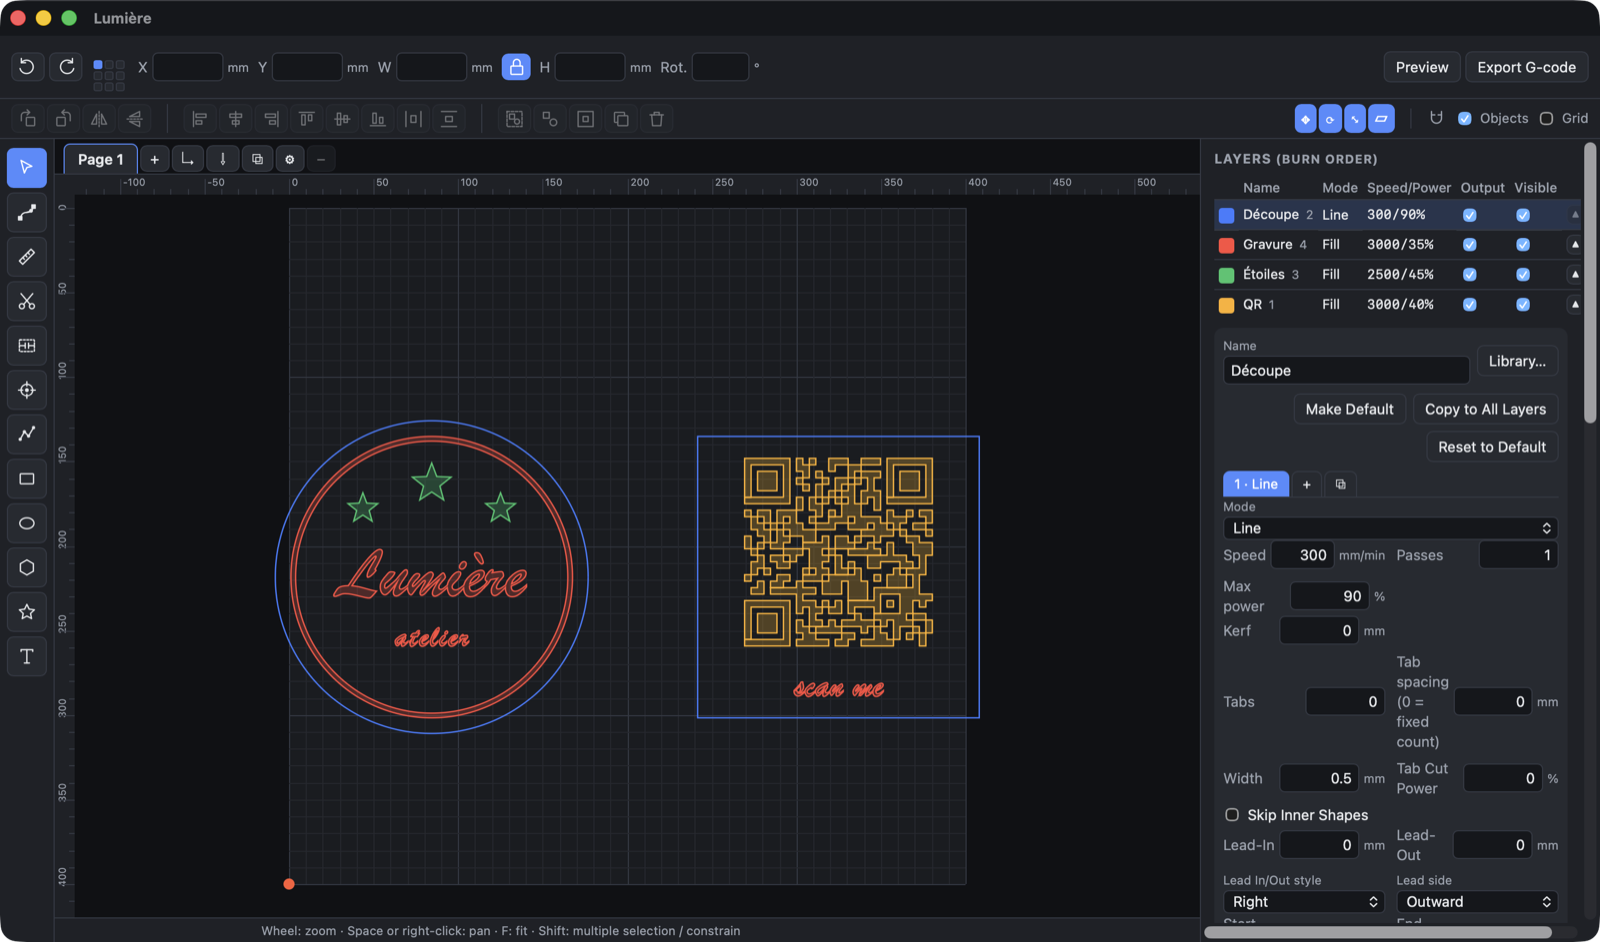The height and width of the screenshot is (942, 1600).
Task: Select the star shape tool
Action: (27, 612)
